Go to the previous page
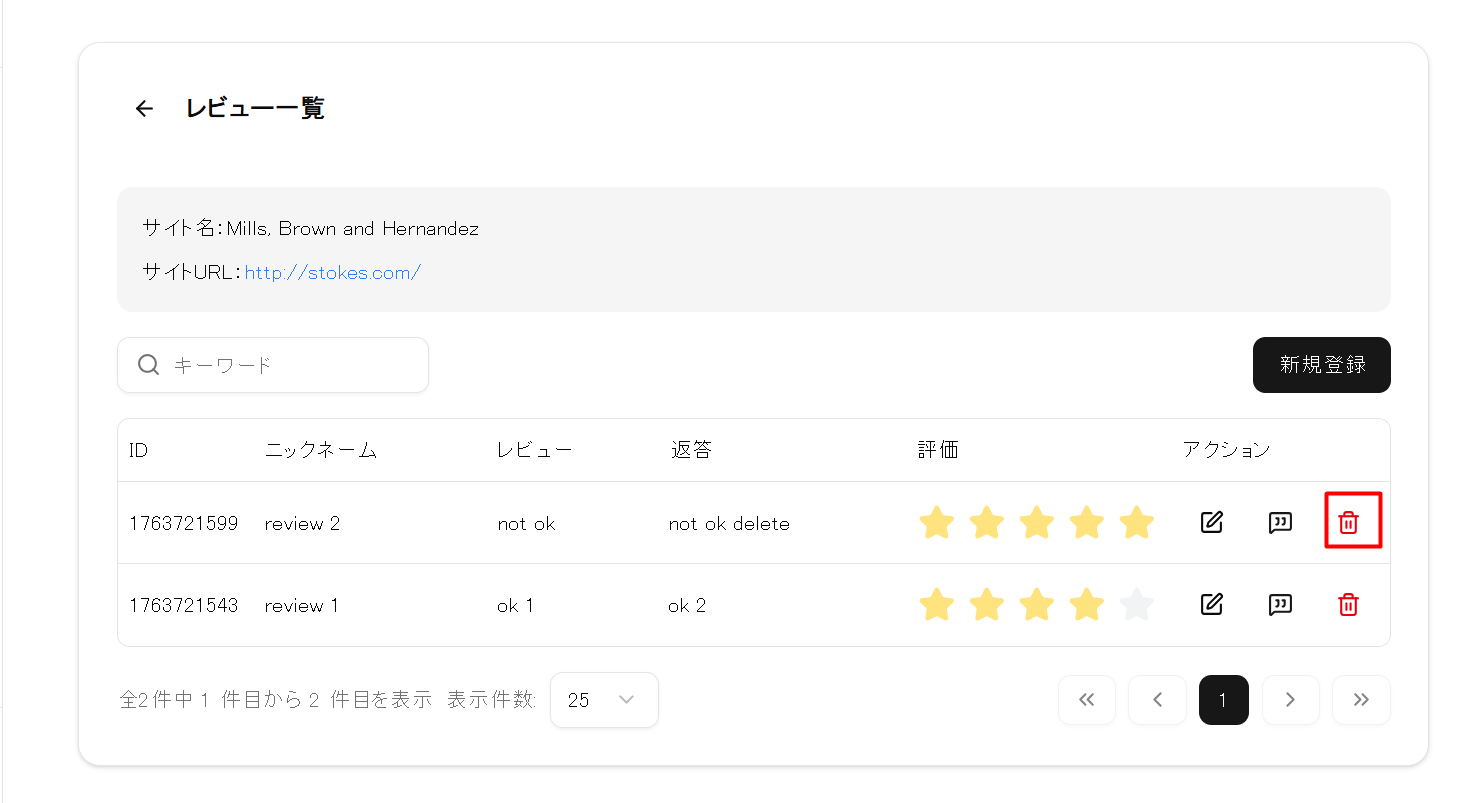Image resolution: width=1475 pixels, height=803 pixels. 1157,700
